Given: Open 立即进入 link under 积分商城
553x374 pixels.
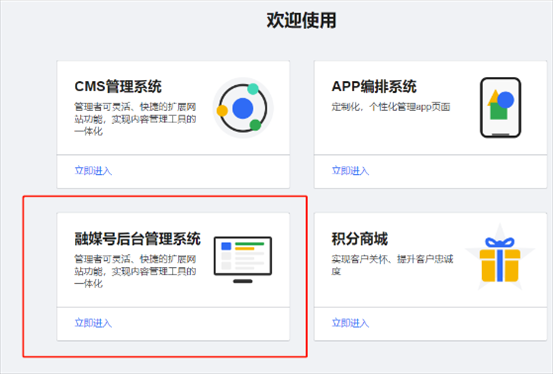Looking at the screenshot, I should pyautogui.click(x=350, y=323).
